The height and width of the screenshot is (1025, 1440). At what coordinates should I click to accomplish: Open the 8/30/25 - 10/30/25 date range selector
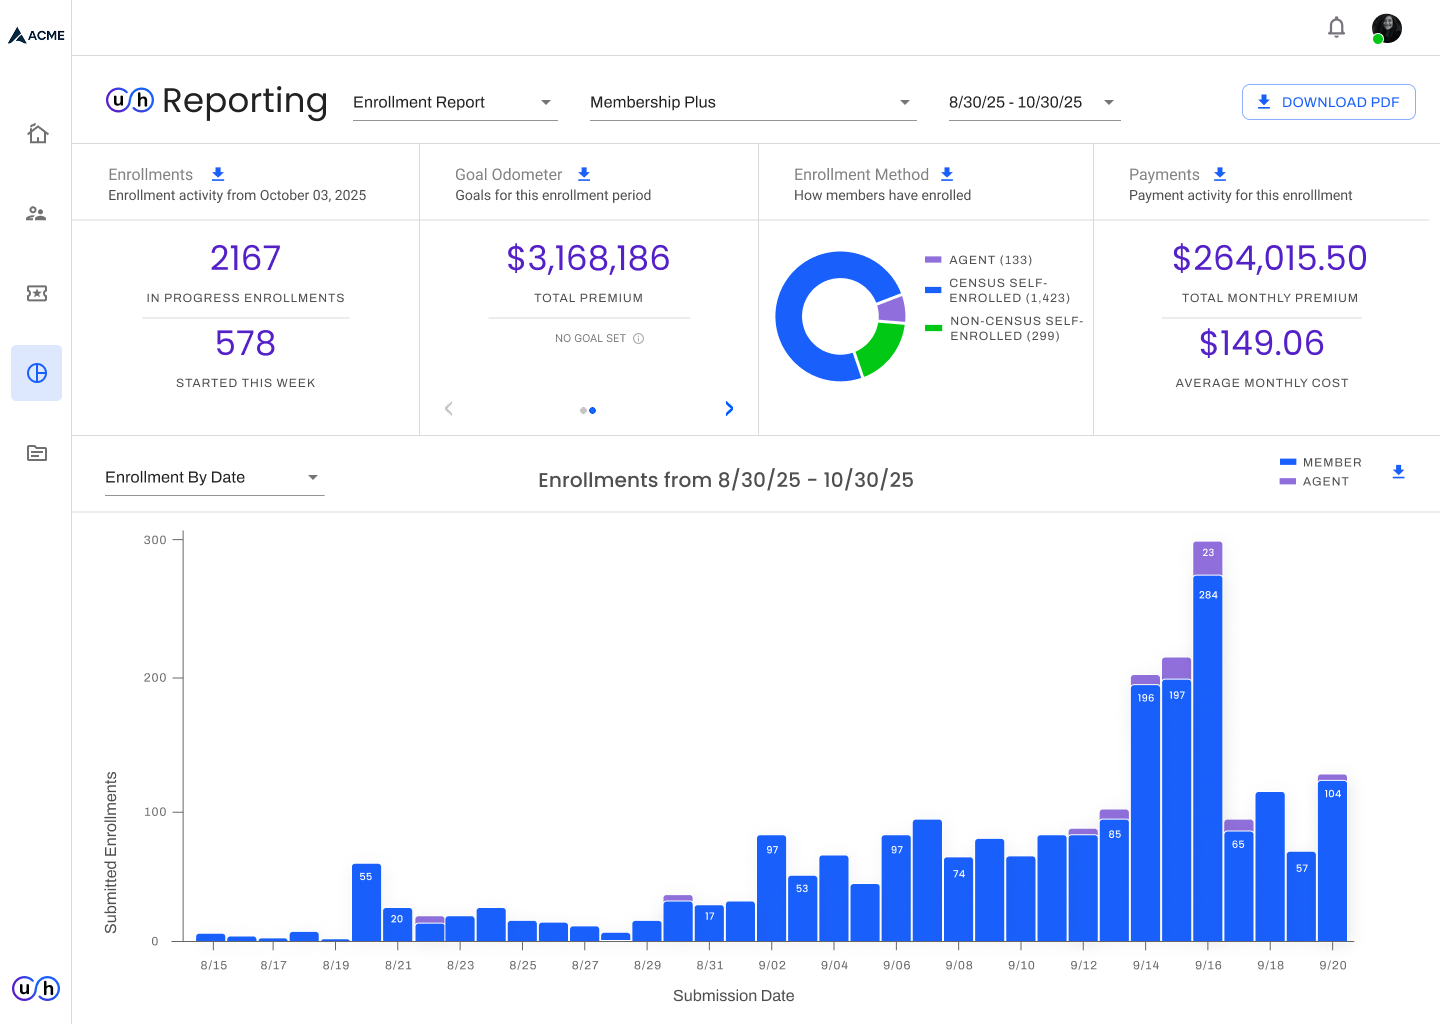[x=1034, y=102]
